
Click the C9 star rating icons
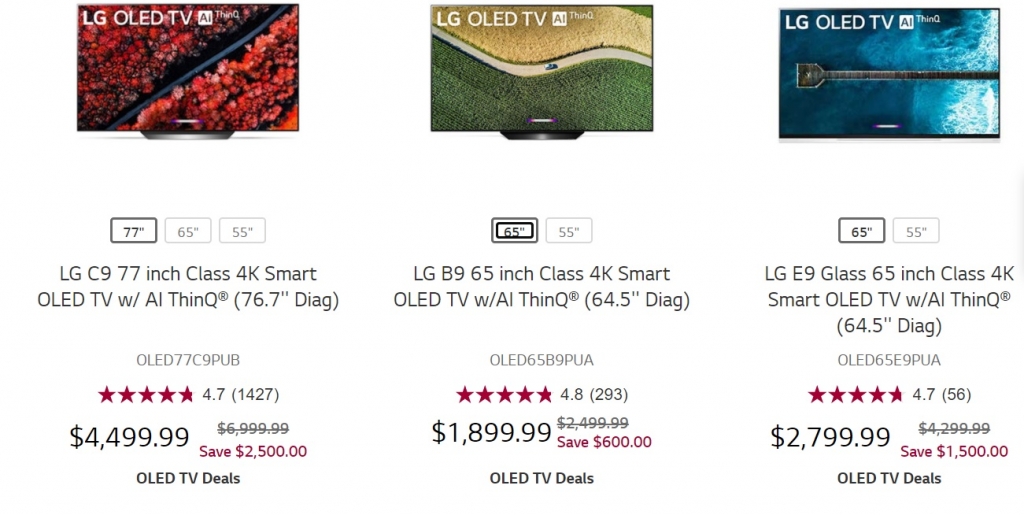tap(146, 394)
